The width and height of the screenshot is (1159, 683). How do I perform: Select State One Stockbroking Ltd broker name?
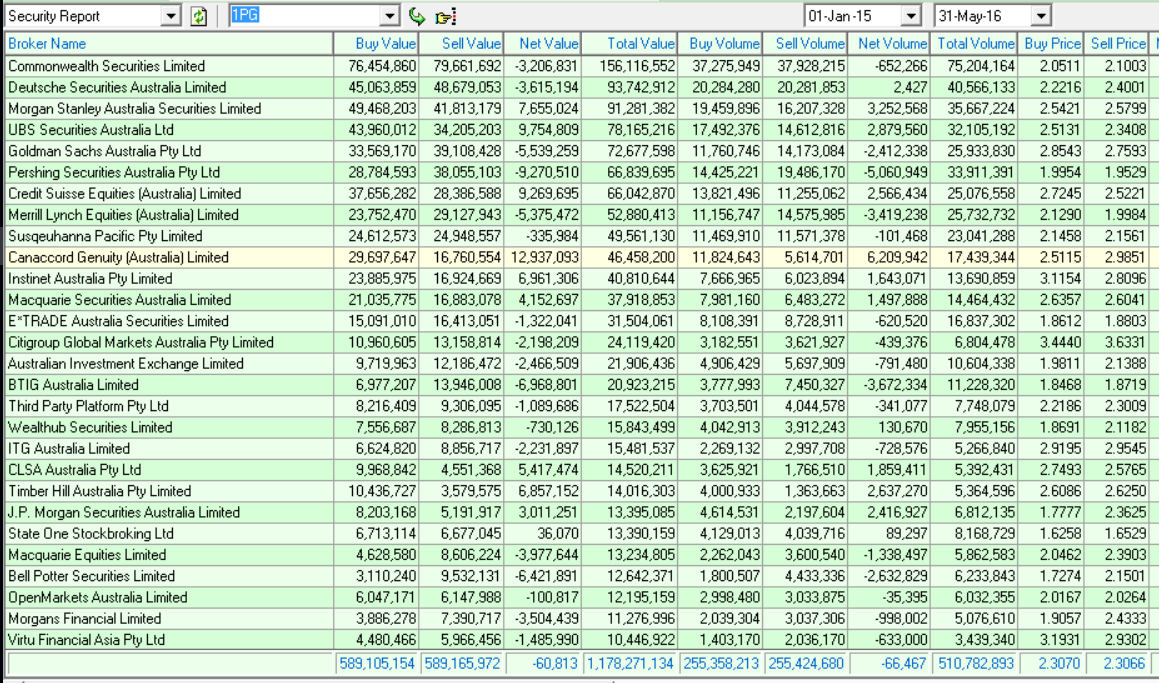pyautogui.click(x=91, y=534)
